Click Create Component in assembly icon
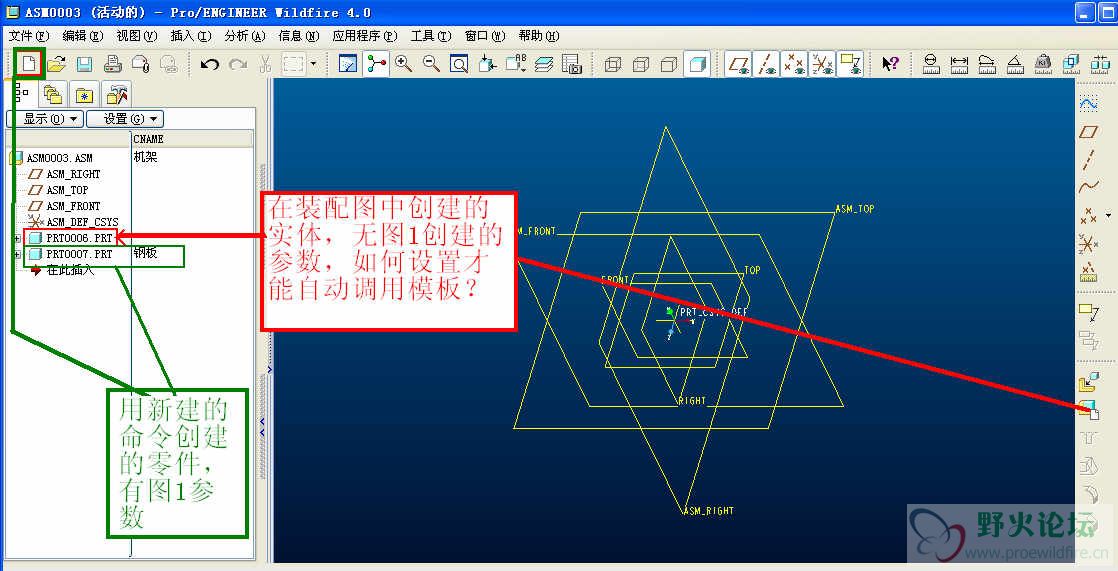Image resolution: width=1118 pixels, height=571 pixels. click(x=1088, y=411)
